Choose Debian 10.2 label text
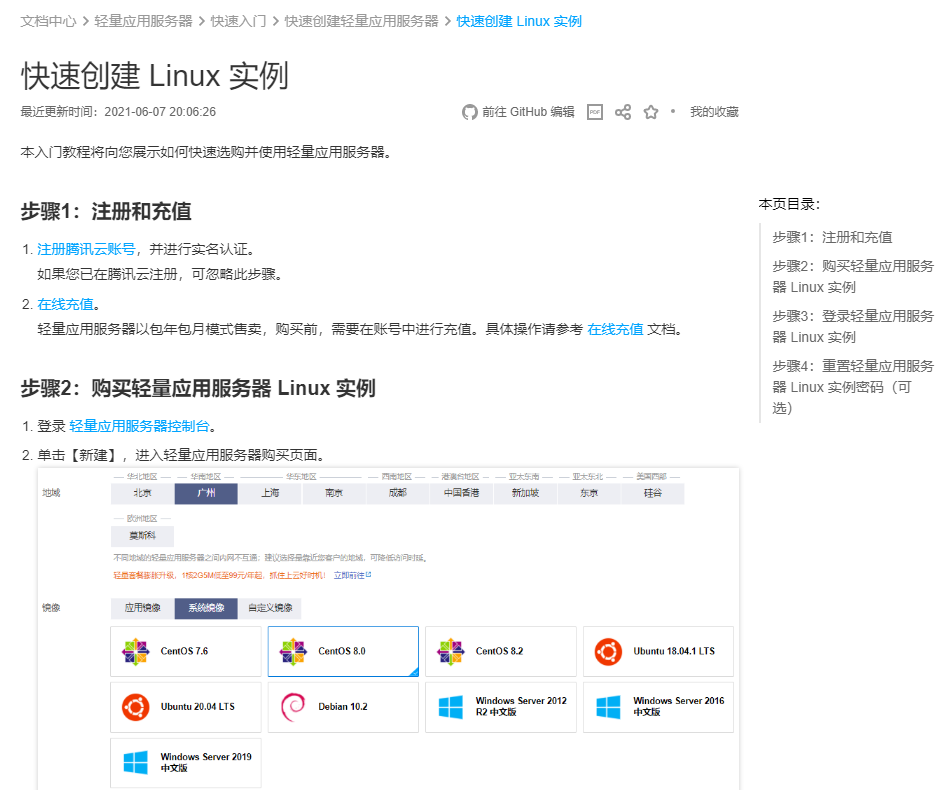 point(342,707)
